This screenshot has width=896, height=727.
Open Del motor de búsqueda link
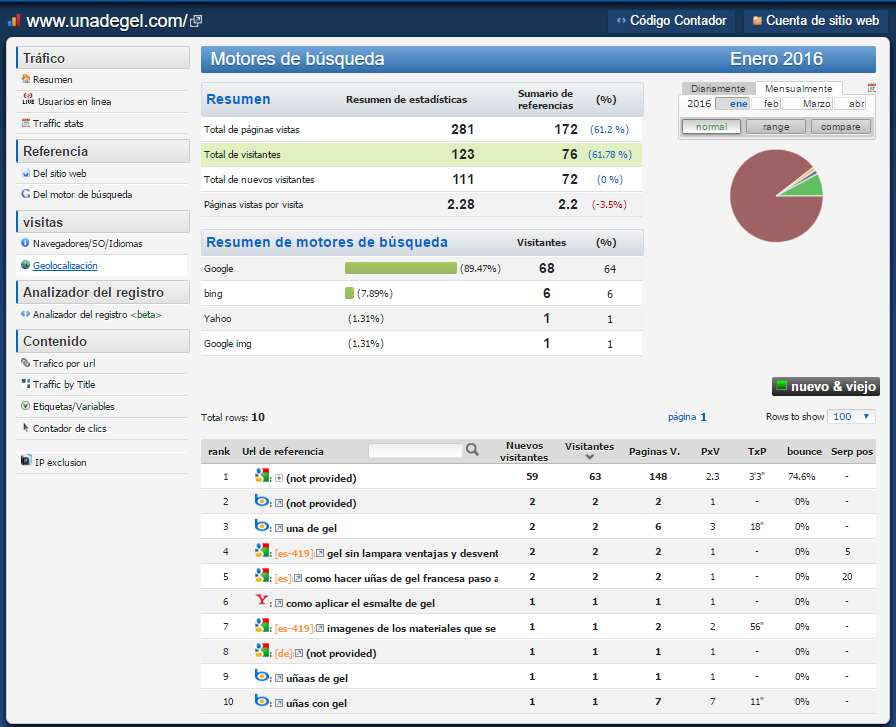(82, 194)
